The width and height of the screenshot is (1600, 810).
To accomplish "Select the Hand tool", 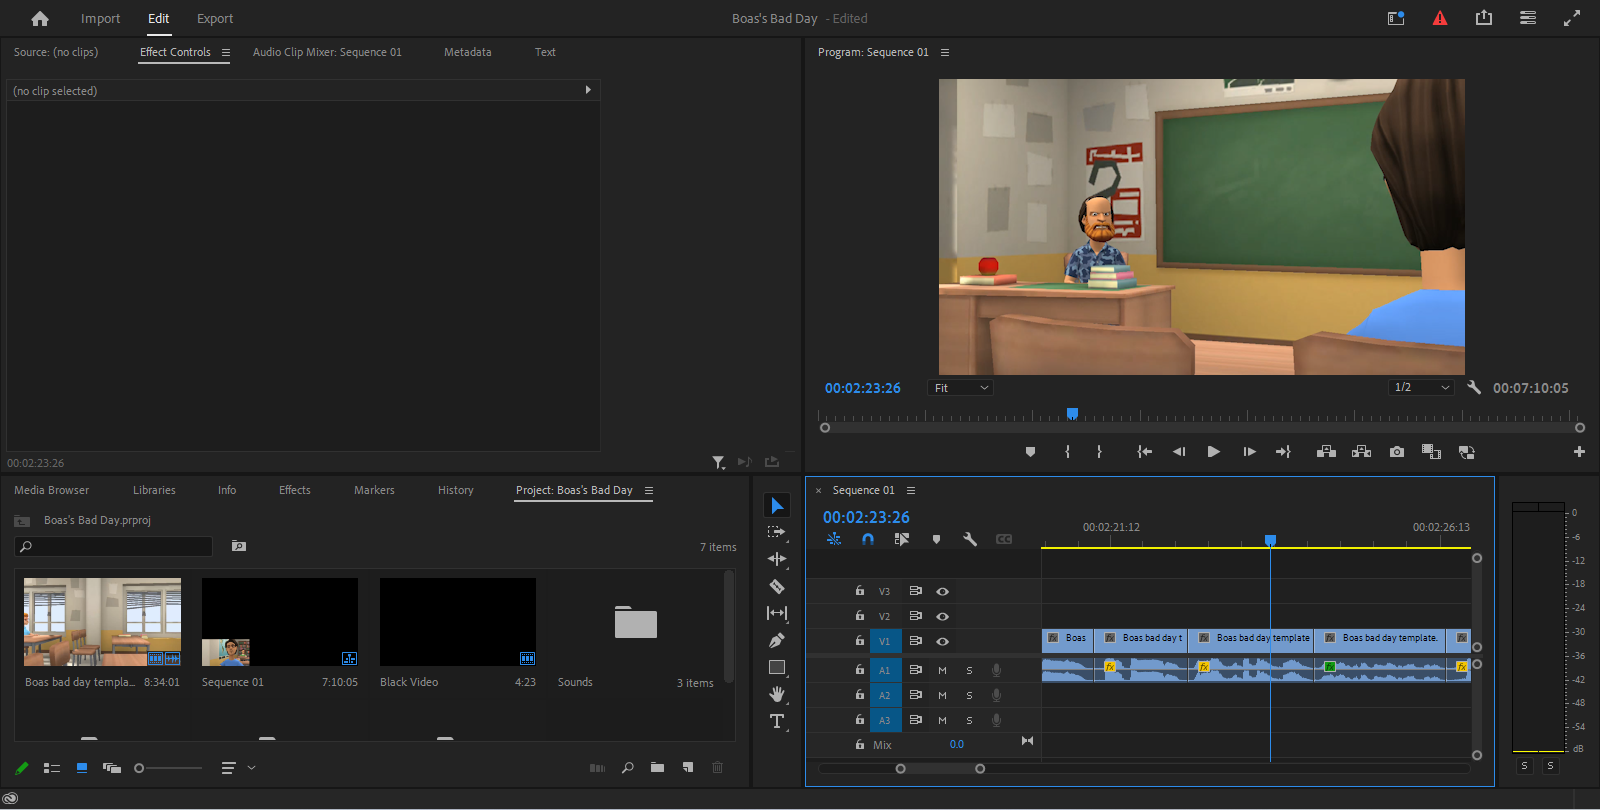I will 777,694.
